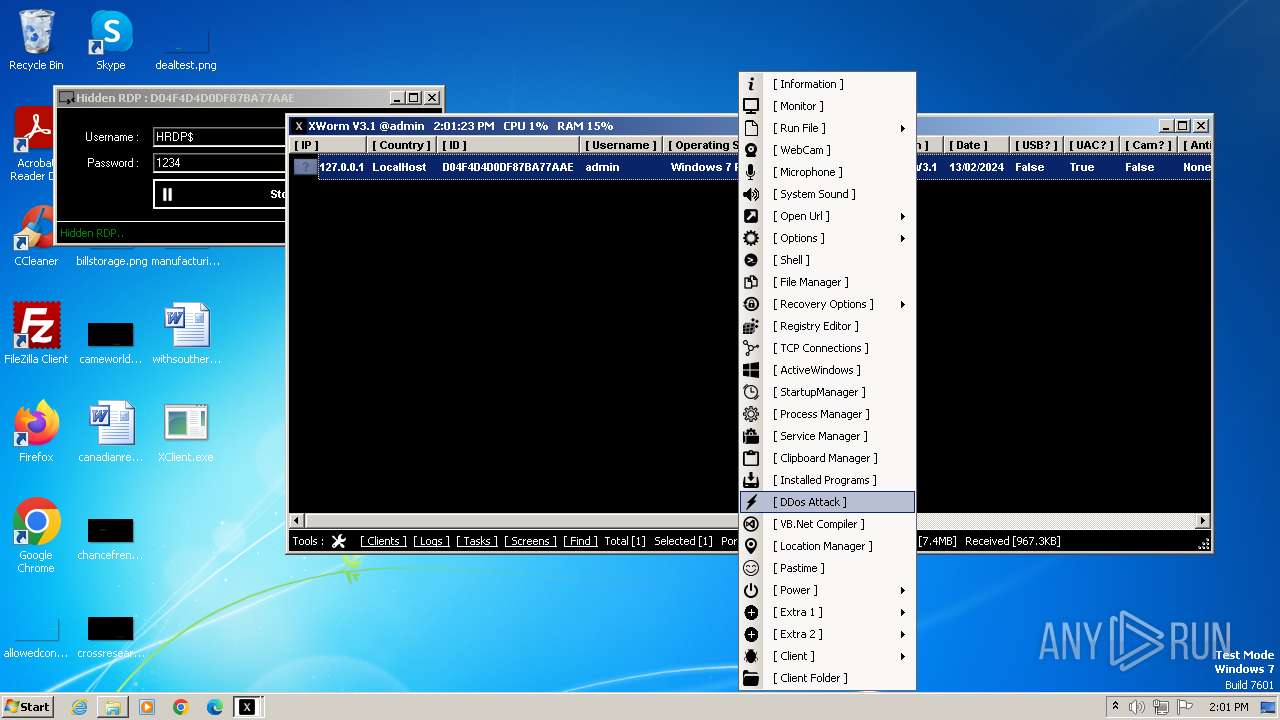Click the ActiveWindows icon
1280x720 pixels.
click(x=751, y=370)
